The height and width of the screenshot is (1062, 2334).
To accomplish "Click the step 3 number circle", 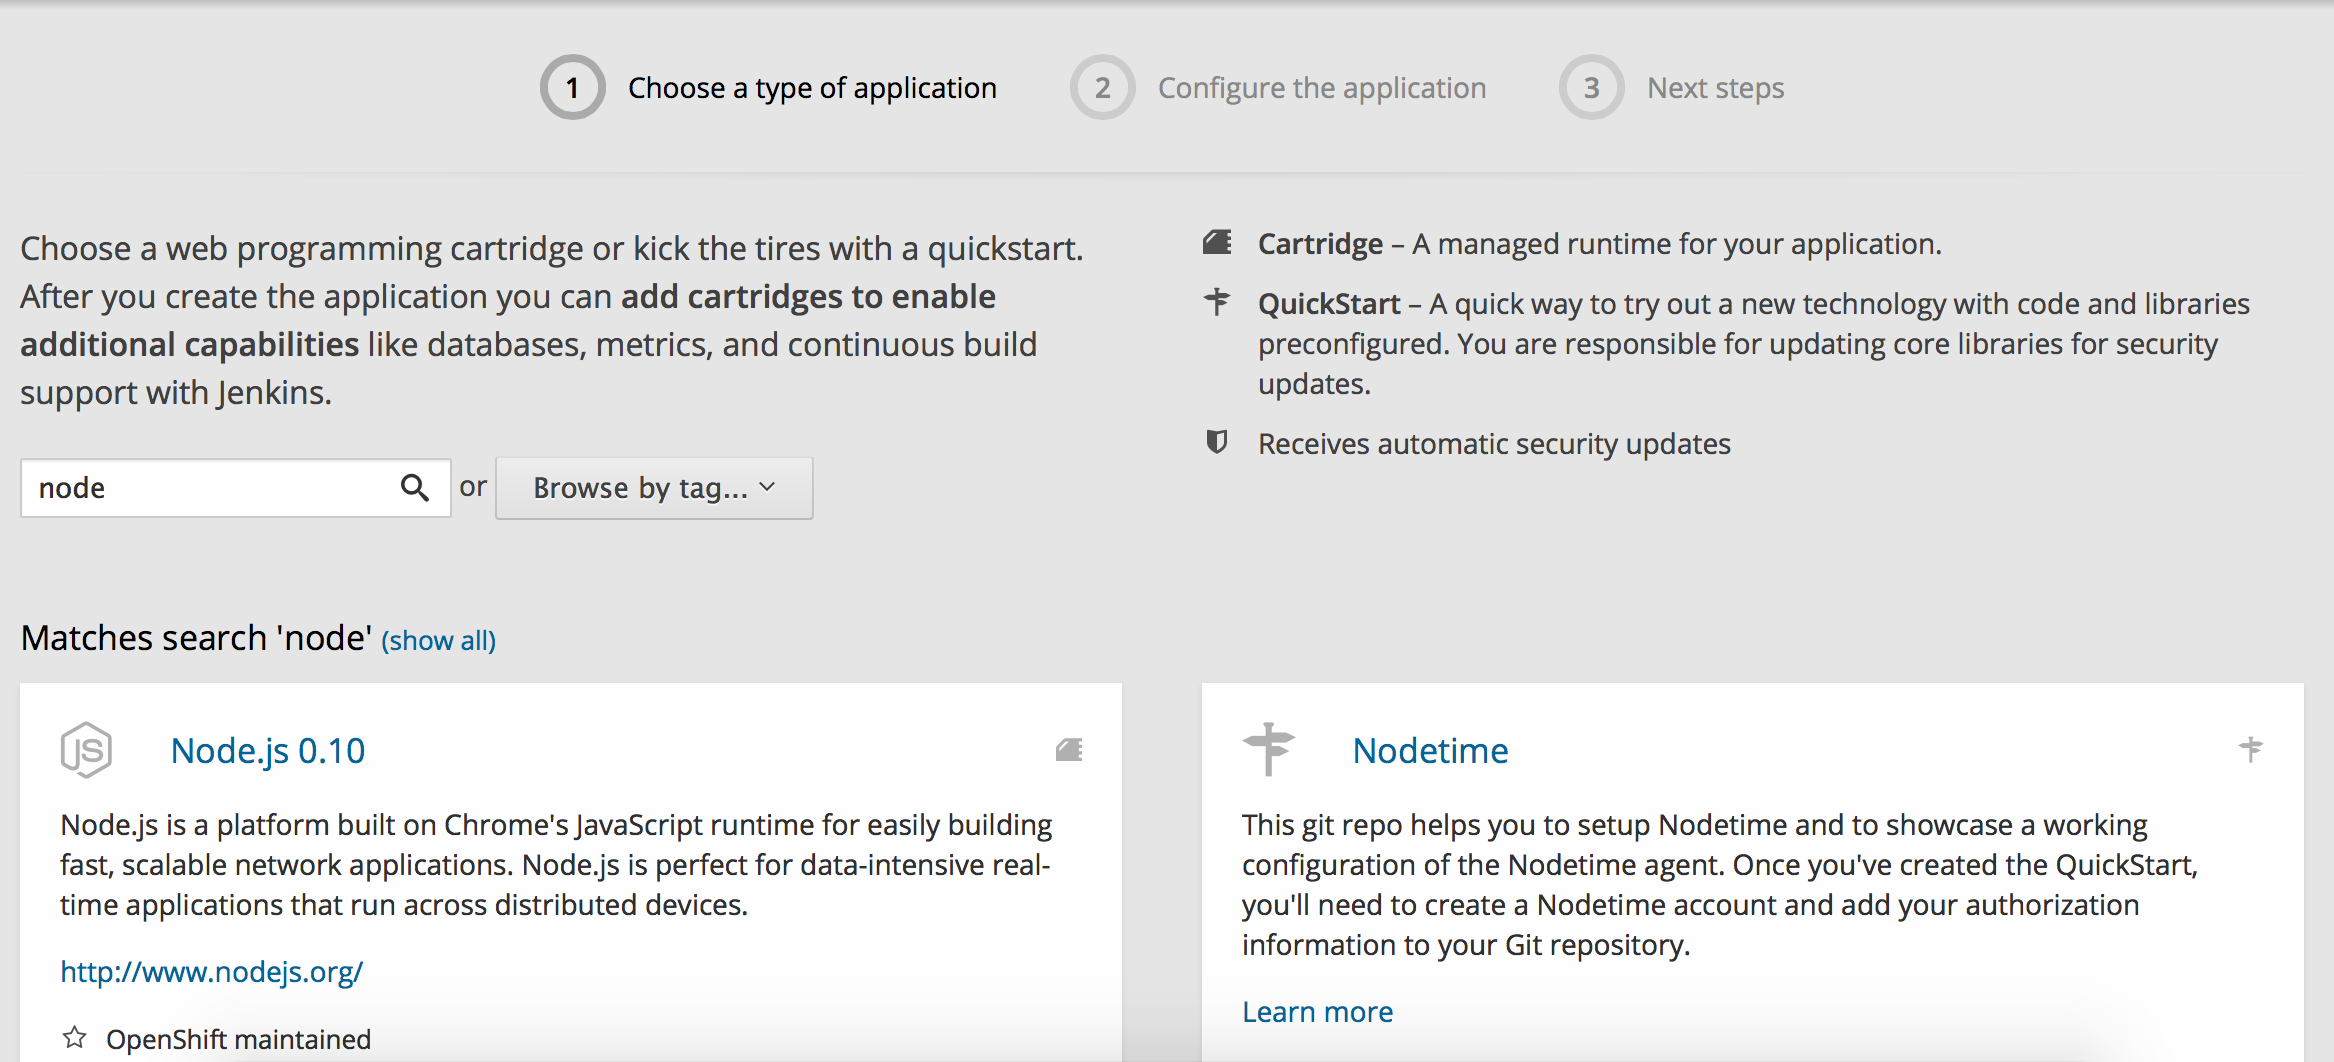I will point(1591,88).
